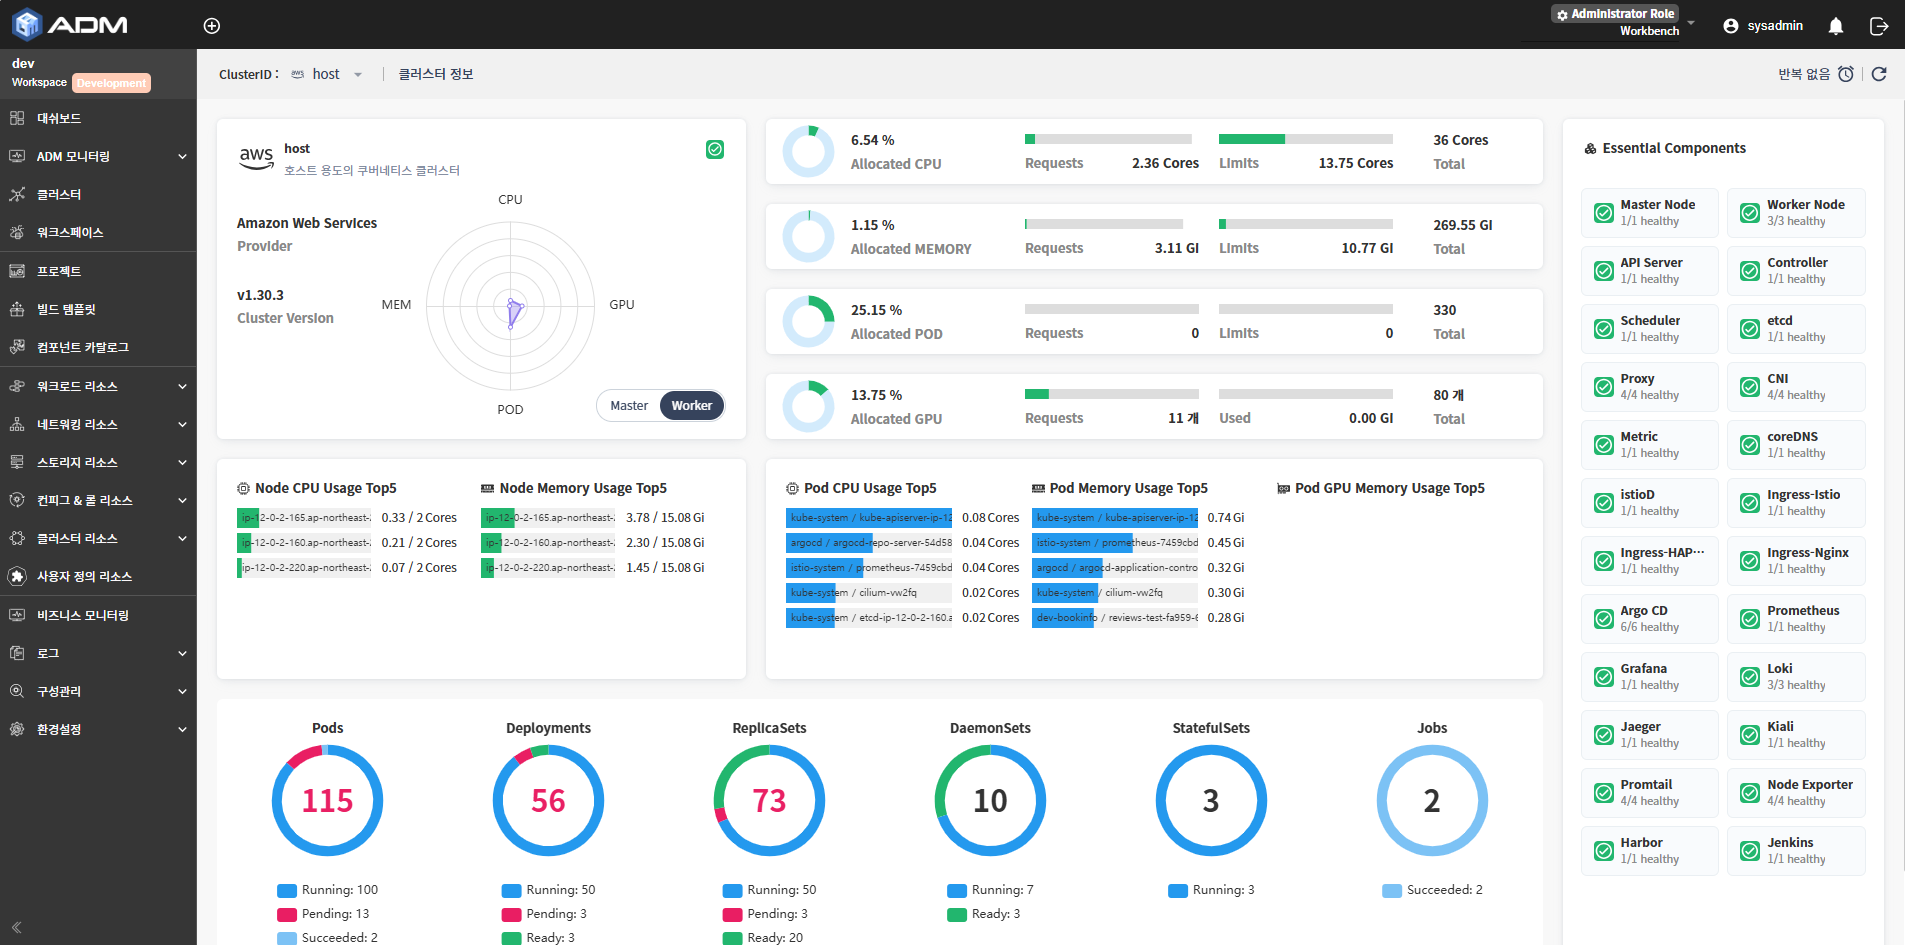Open the ClusterID host dropdown

327,74
